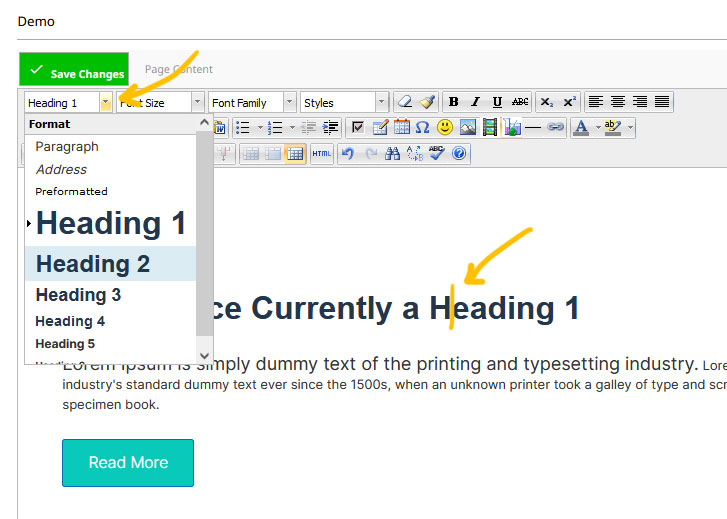Click the Edit HTML source icon
Image resolution: width=727 pixels, height=519 pixels.
321,154
